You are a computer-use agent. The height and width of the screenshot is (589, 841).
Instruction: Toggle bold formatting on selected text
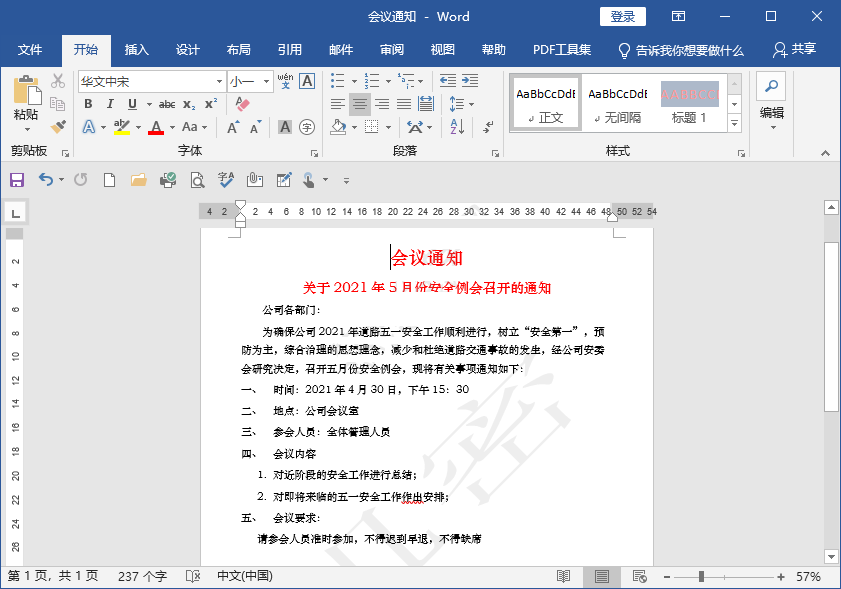pyautogui.click(x=88, y=104)
